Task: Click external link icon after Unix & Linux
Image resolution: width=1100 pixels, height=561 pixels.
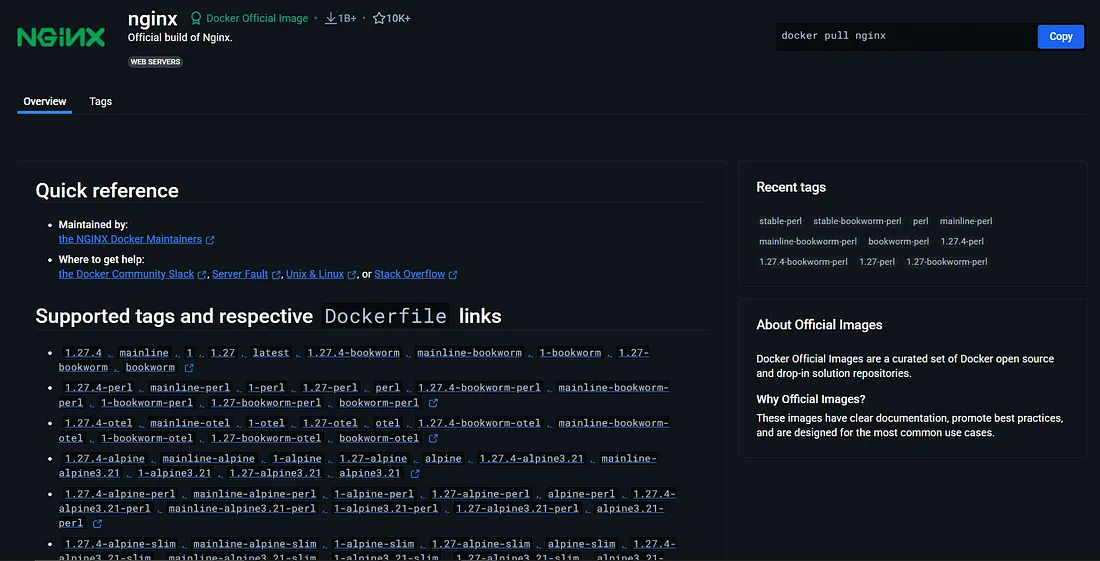Action: [x=351, y=275]
